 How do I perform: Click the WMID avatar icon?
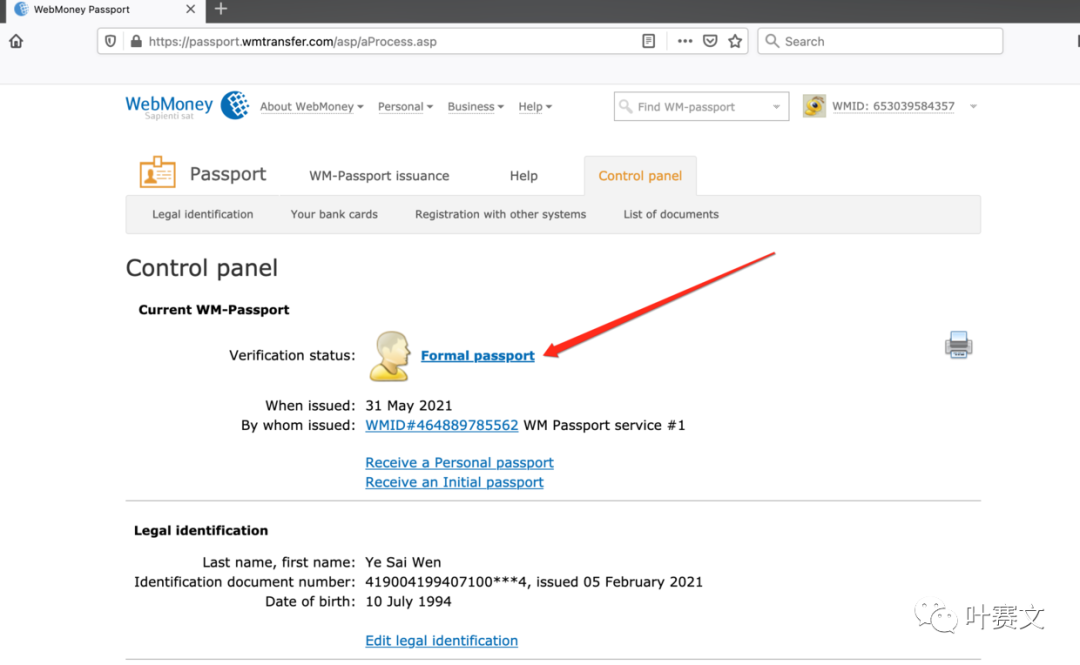tap(814, 106)
